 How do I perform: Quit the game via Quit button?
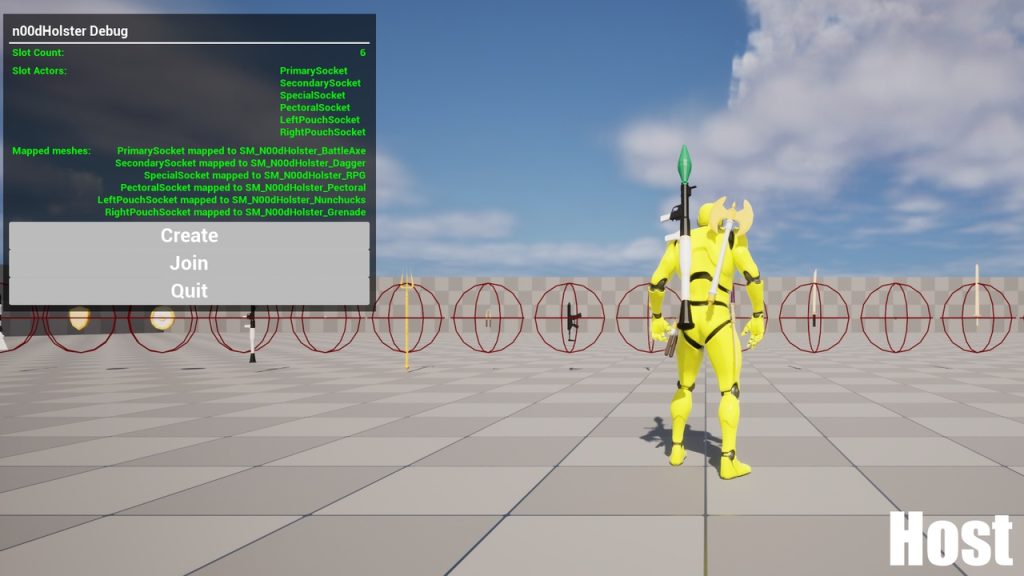pos(189,290)
